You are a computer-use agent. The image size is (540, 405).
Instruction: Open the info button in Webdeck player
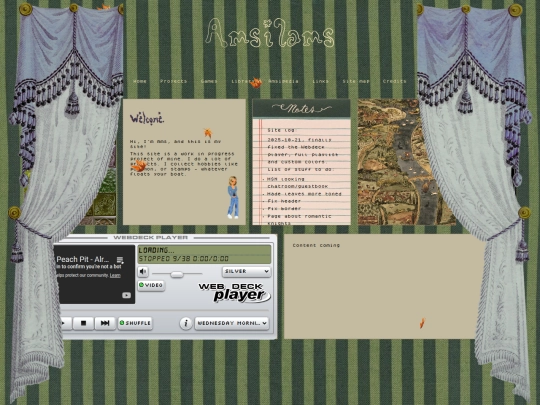click(x=186, y=323)
